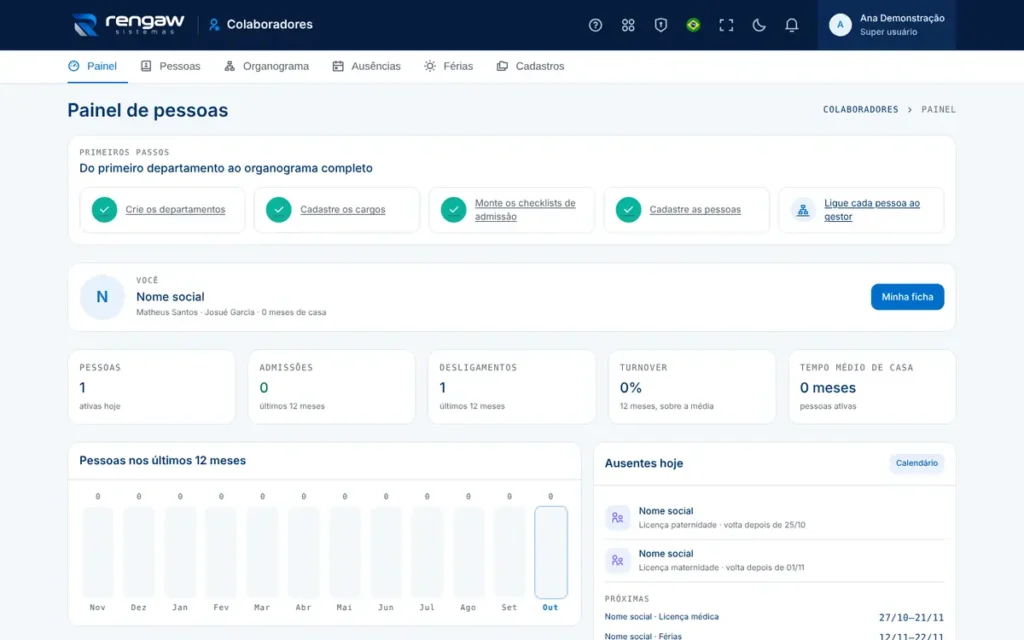This screenshot has width=1024, height=640.
Task: Click the Desligamentos stat card
Action: [511, 387]
